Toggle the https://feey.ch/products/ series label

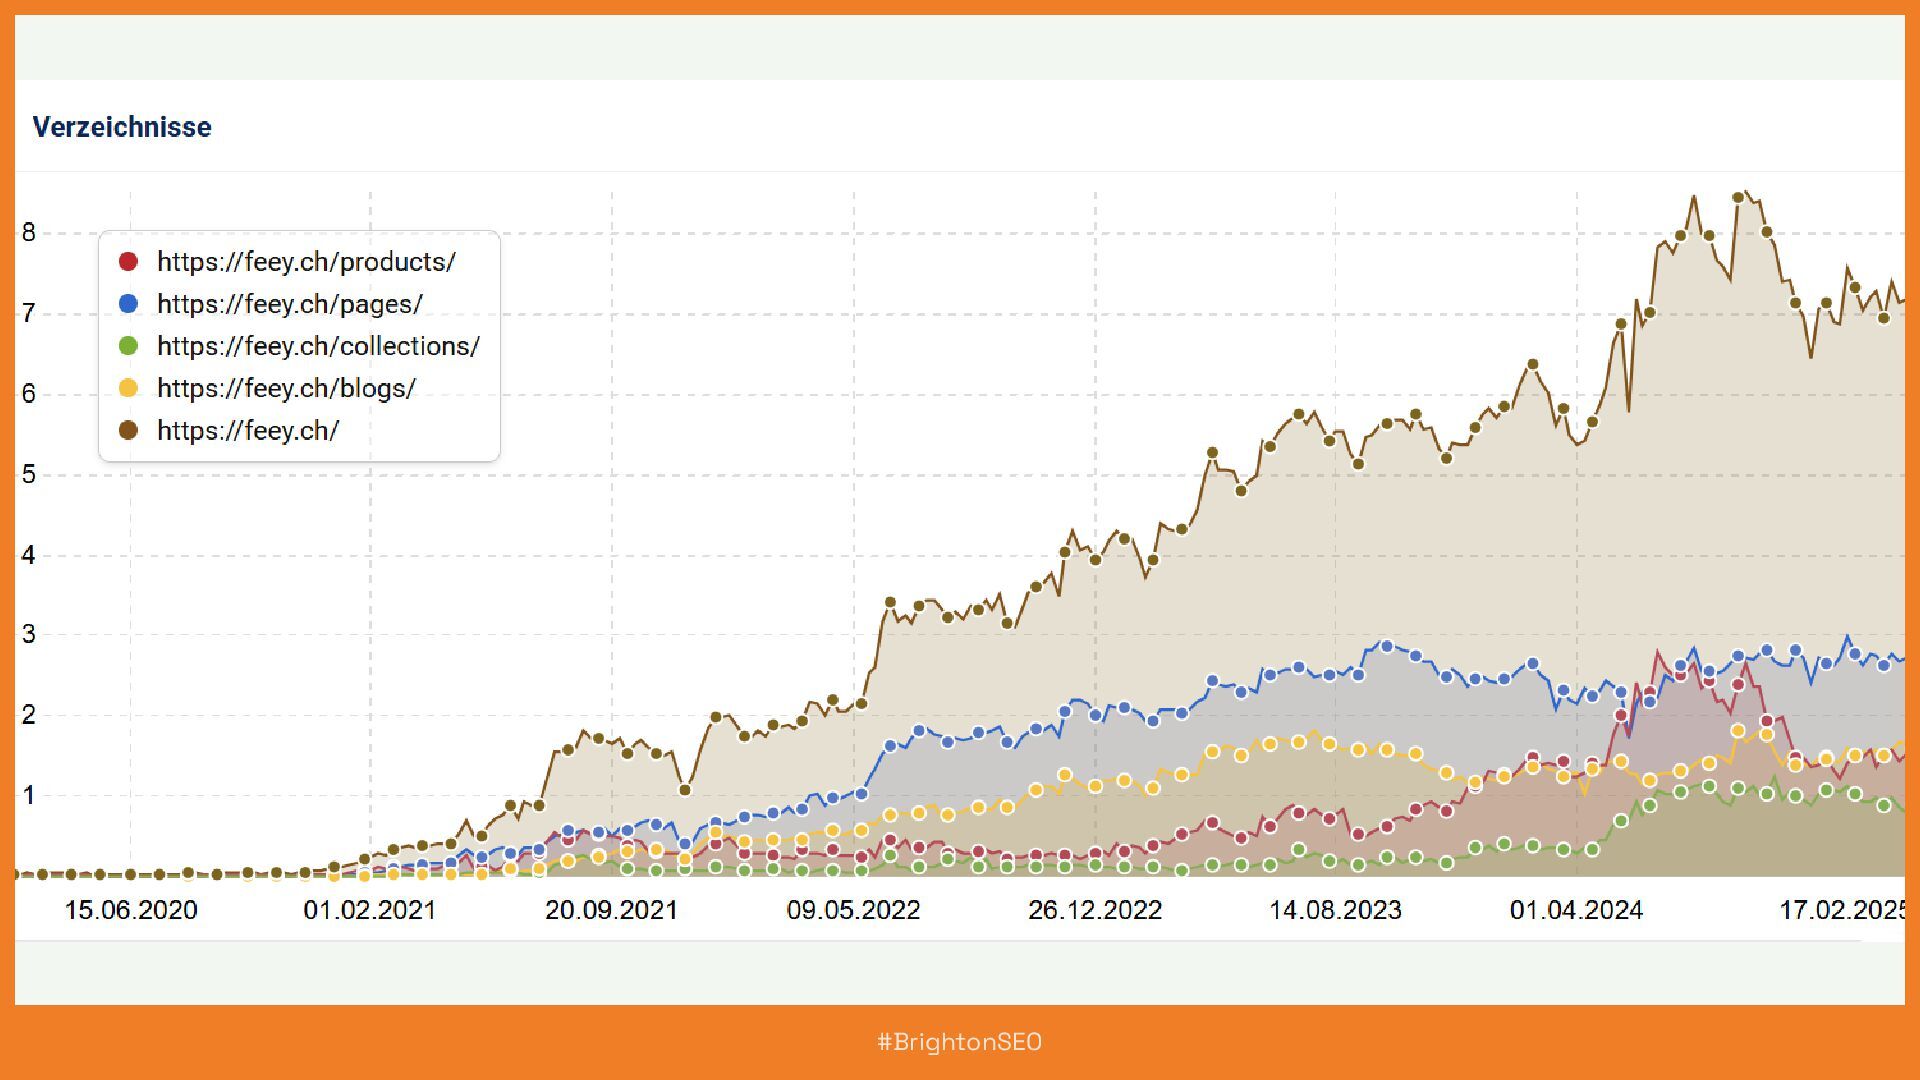click(306, 262)
